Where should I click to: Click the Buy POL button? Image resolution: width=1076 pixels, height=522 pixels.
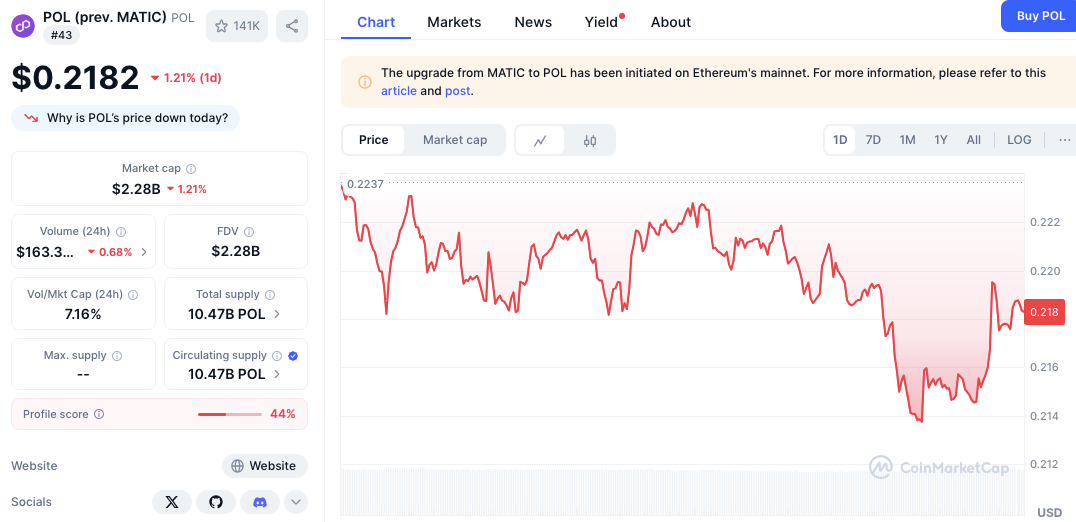pos(1040,16)
